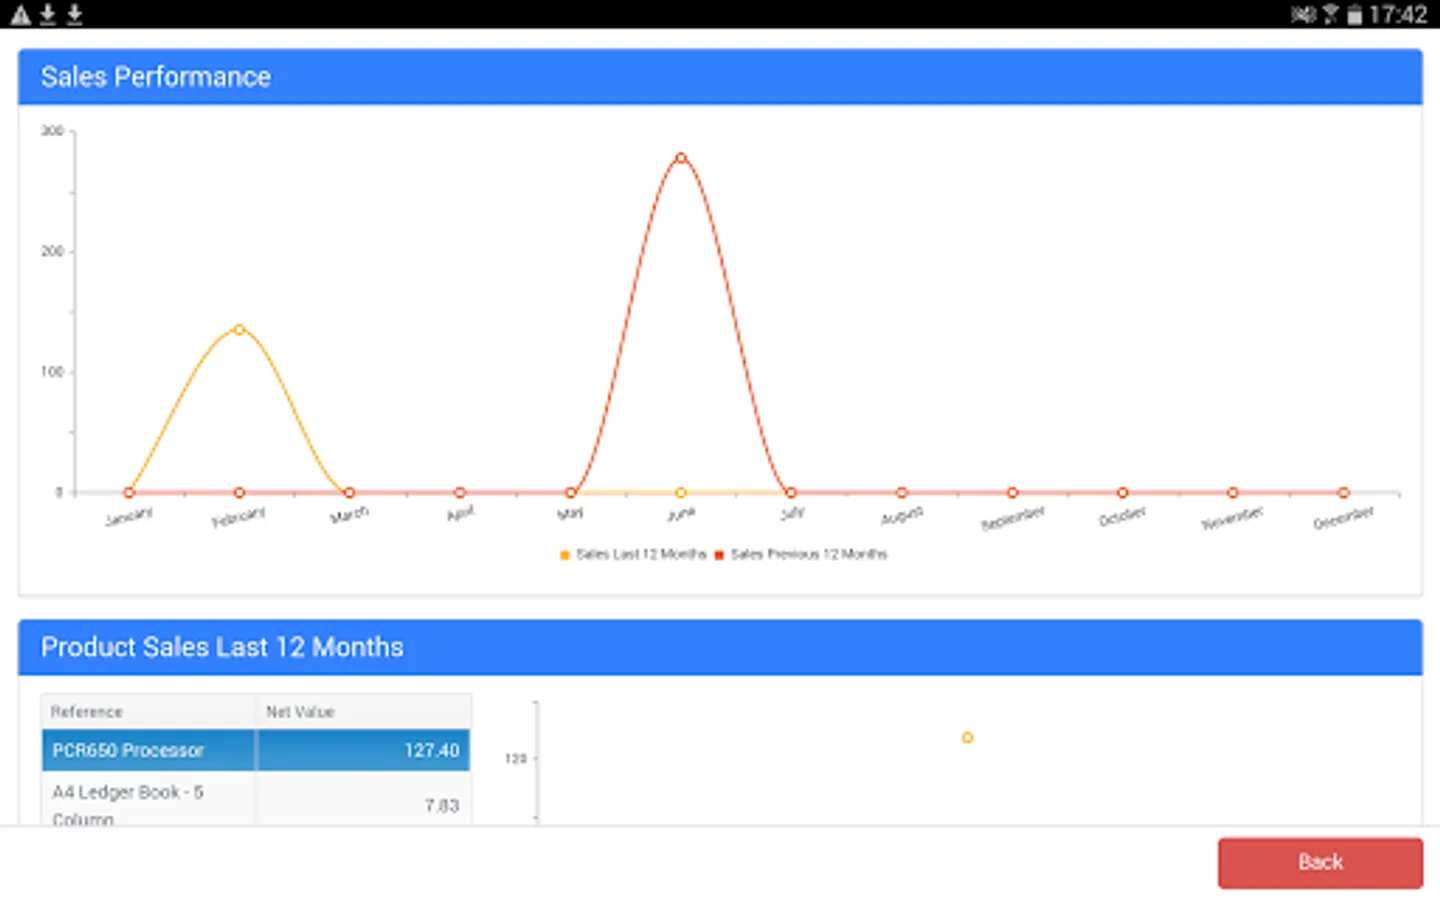This screenshot has height=900, width=1440.
Task: Select the February peak point on the orange line
Action: click(238, 327)
